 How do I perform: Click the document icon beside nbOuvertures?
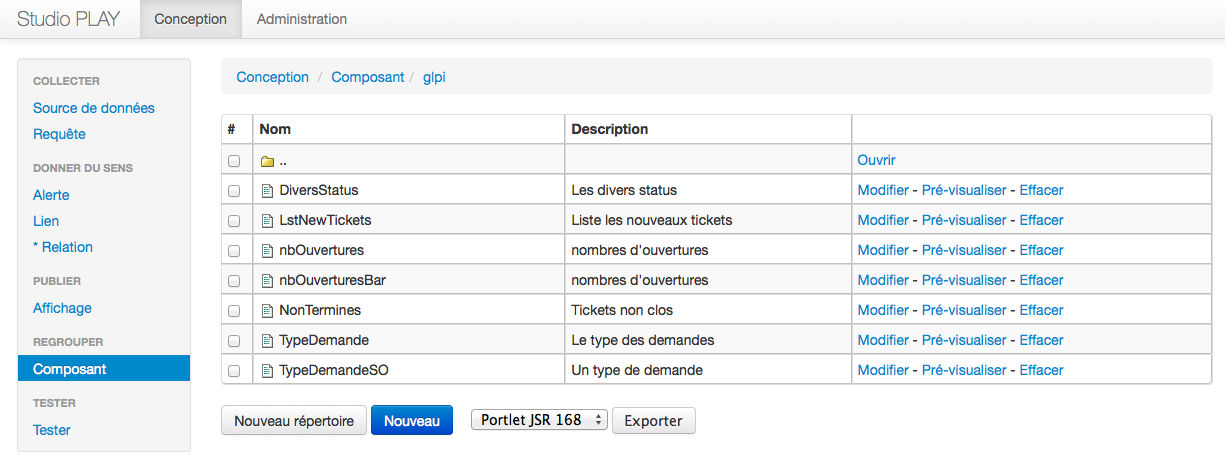(267, 251)
